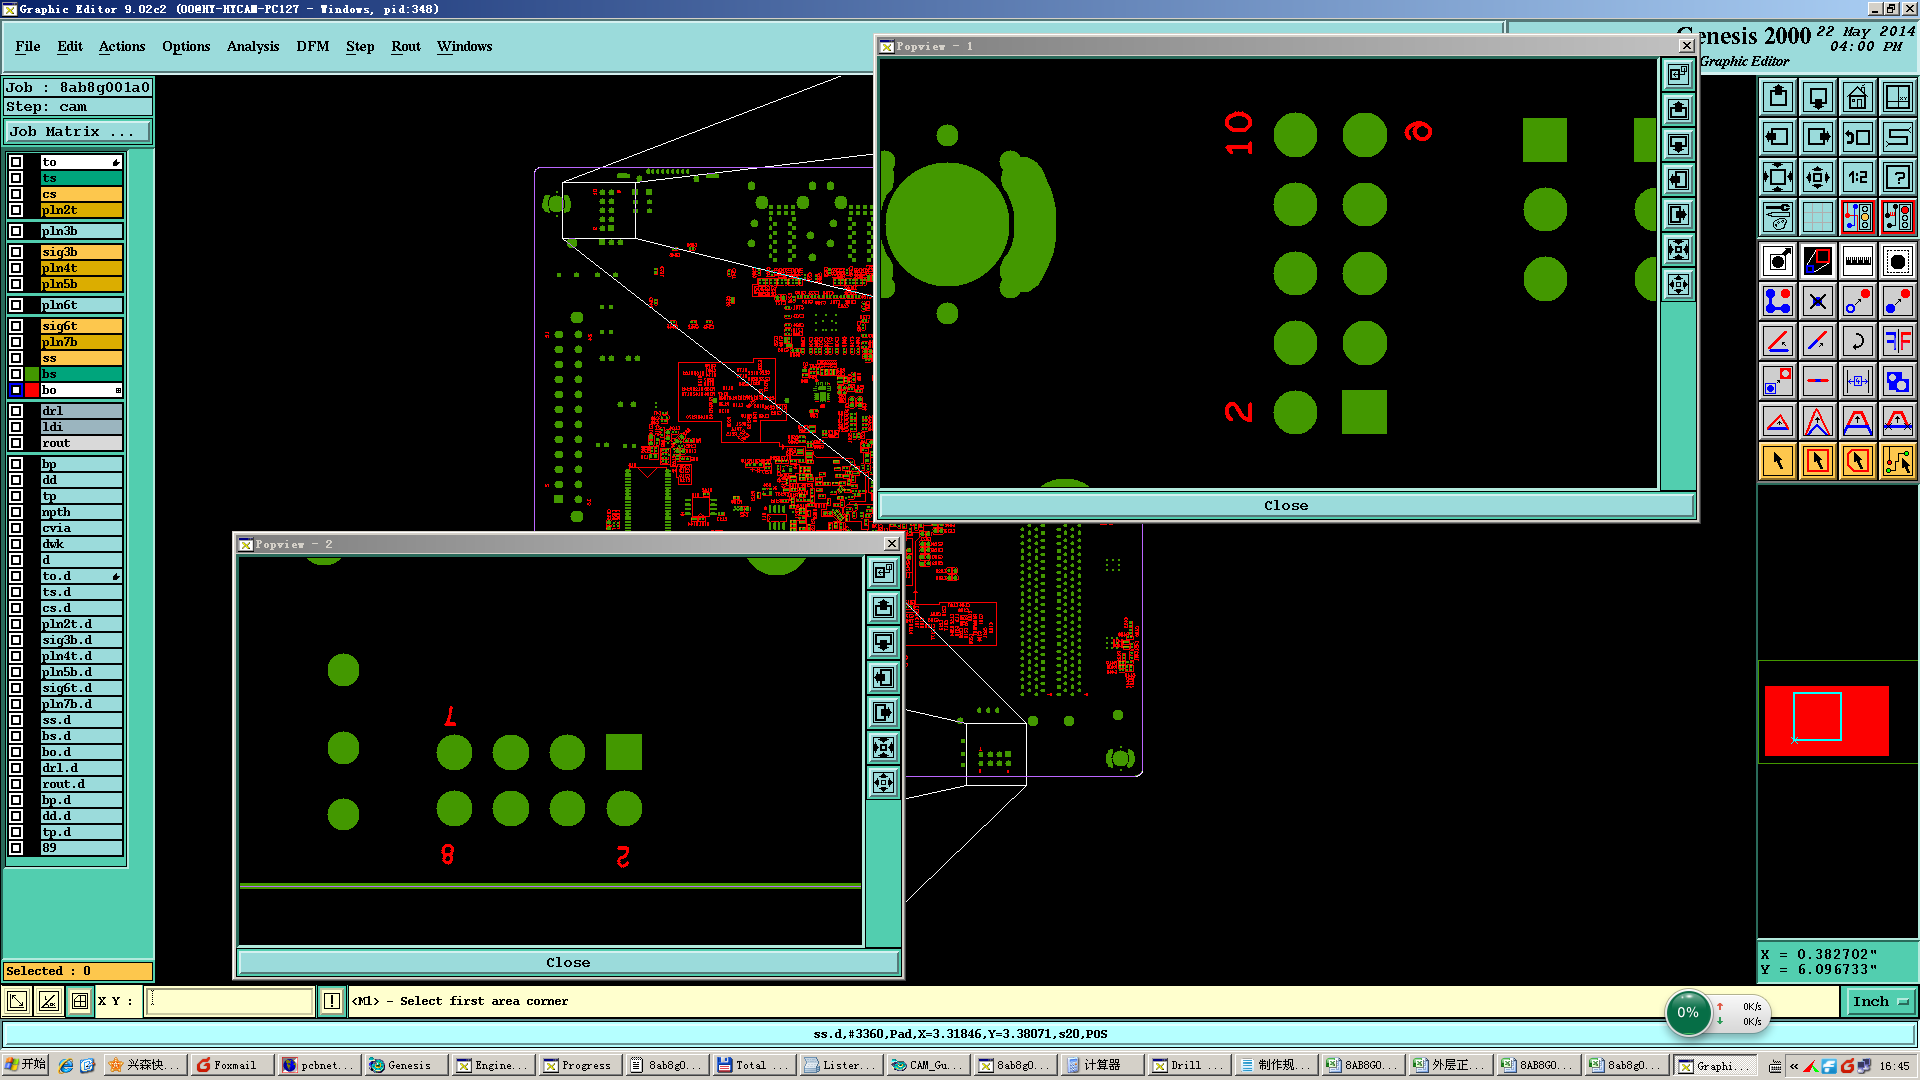Toggle display checkbox for layer bs
The height and width of the screenshot is (1080, 1920).
tap(16, 374)
